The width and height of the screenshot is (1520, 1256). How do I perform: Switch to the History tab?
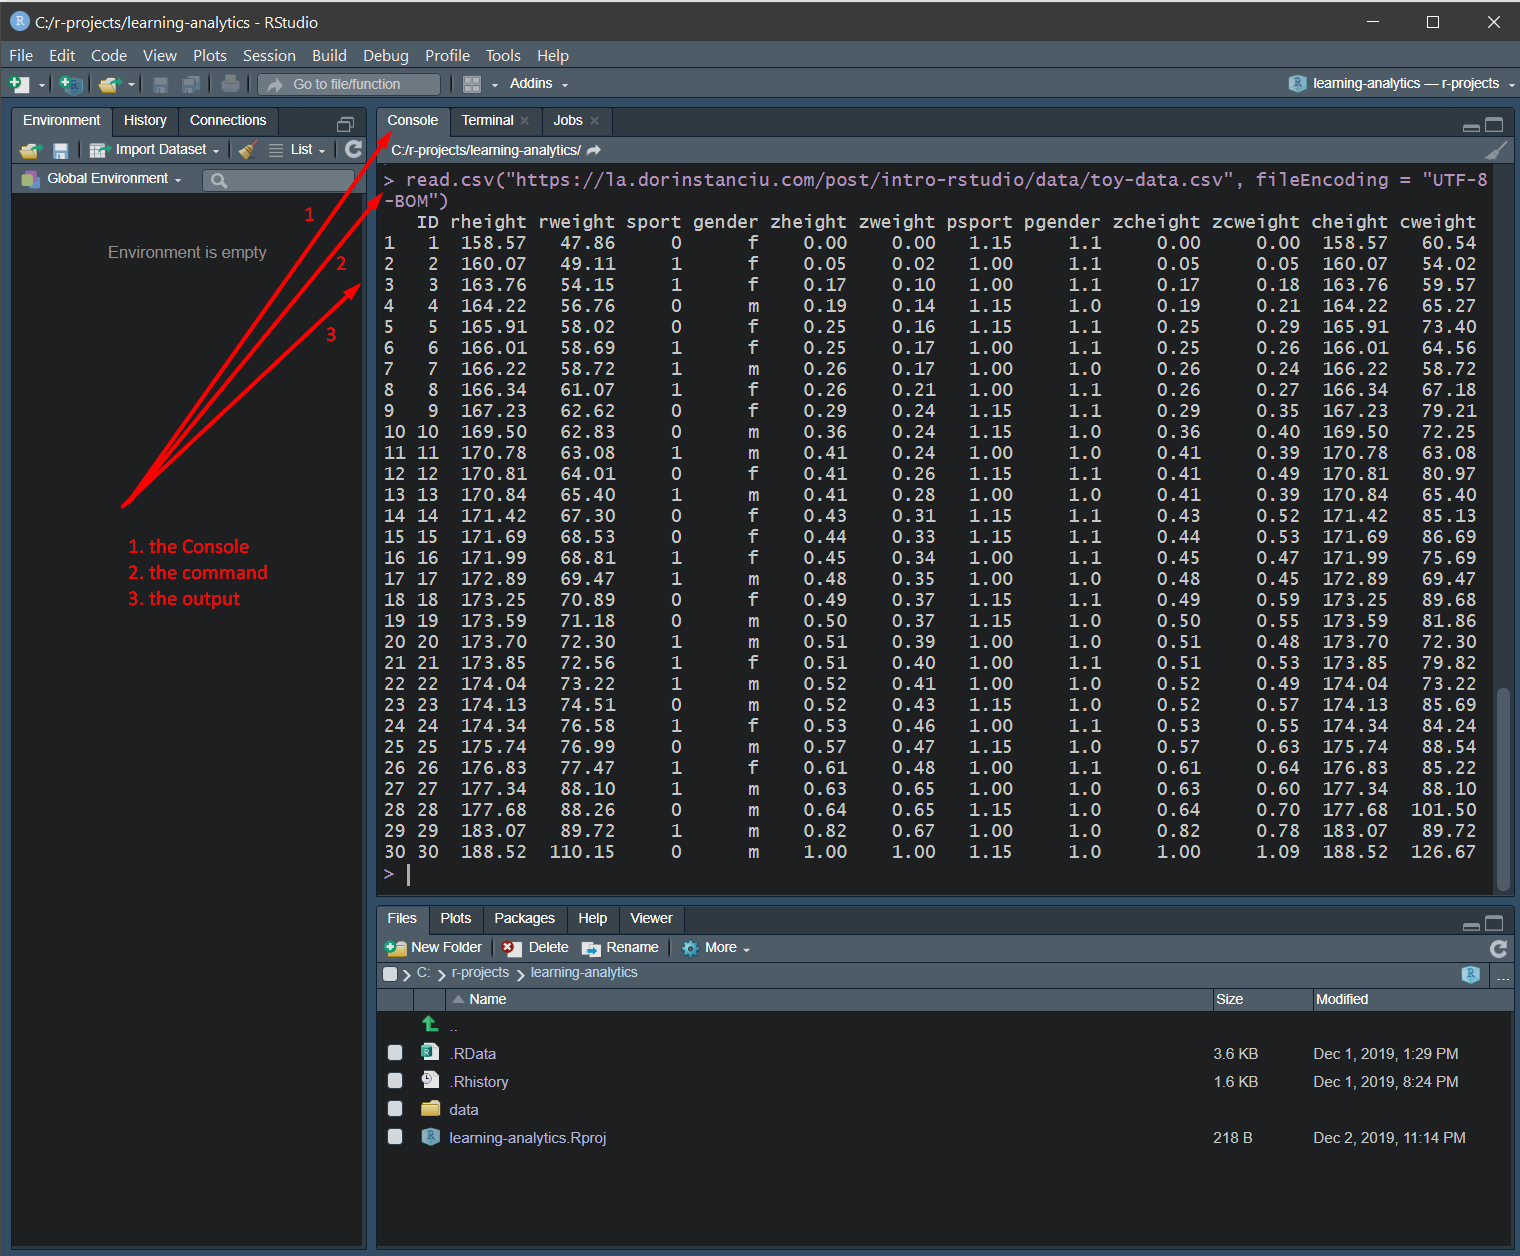click(x=145, y=121)
